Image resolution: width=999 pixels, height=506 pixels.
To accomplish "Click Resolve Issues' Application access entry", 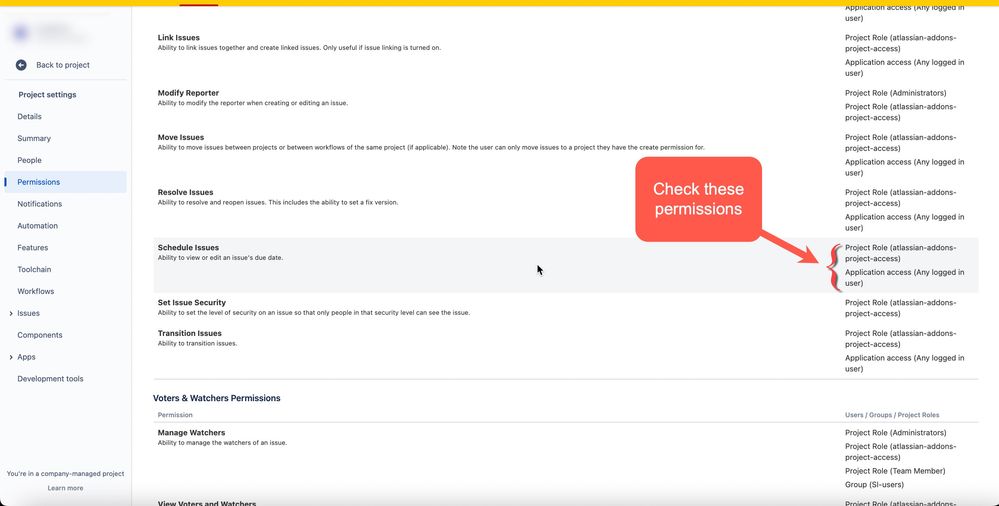I will tap(905, 222).
